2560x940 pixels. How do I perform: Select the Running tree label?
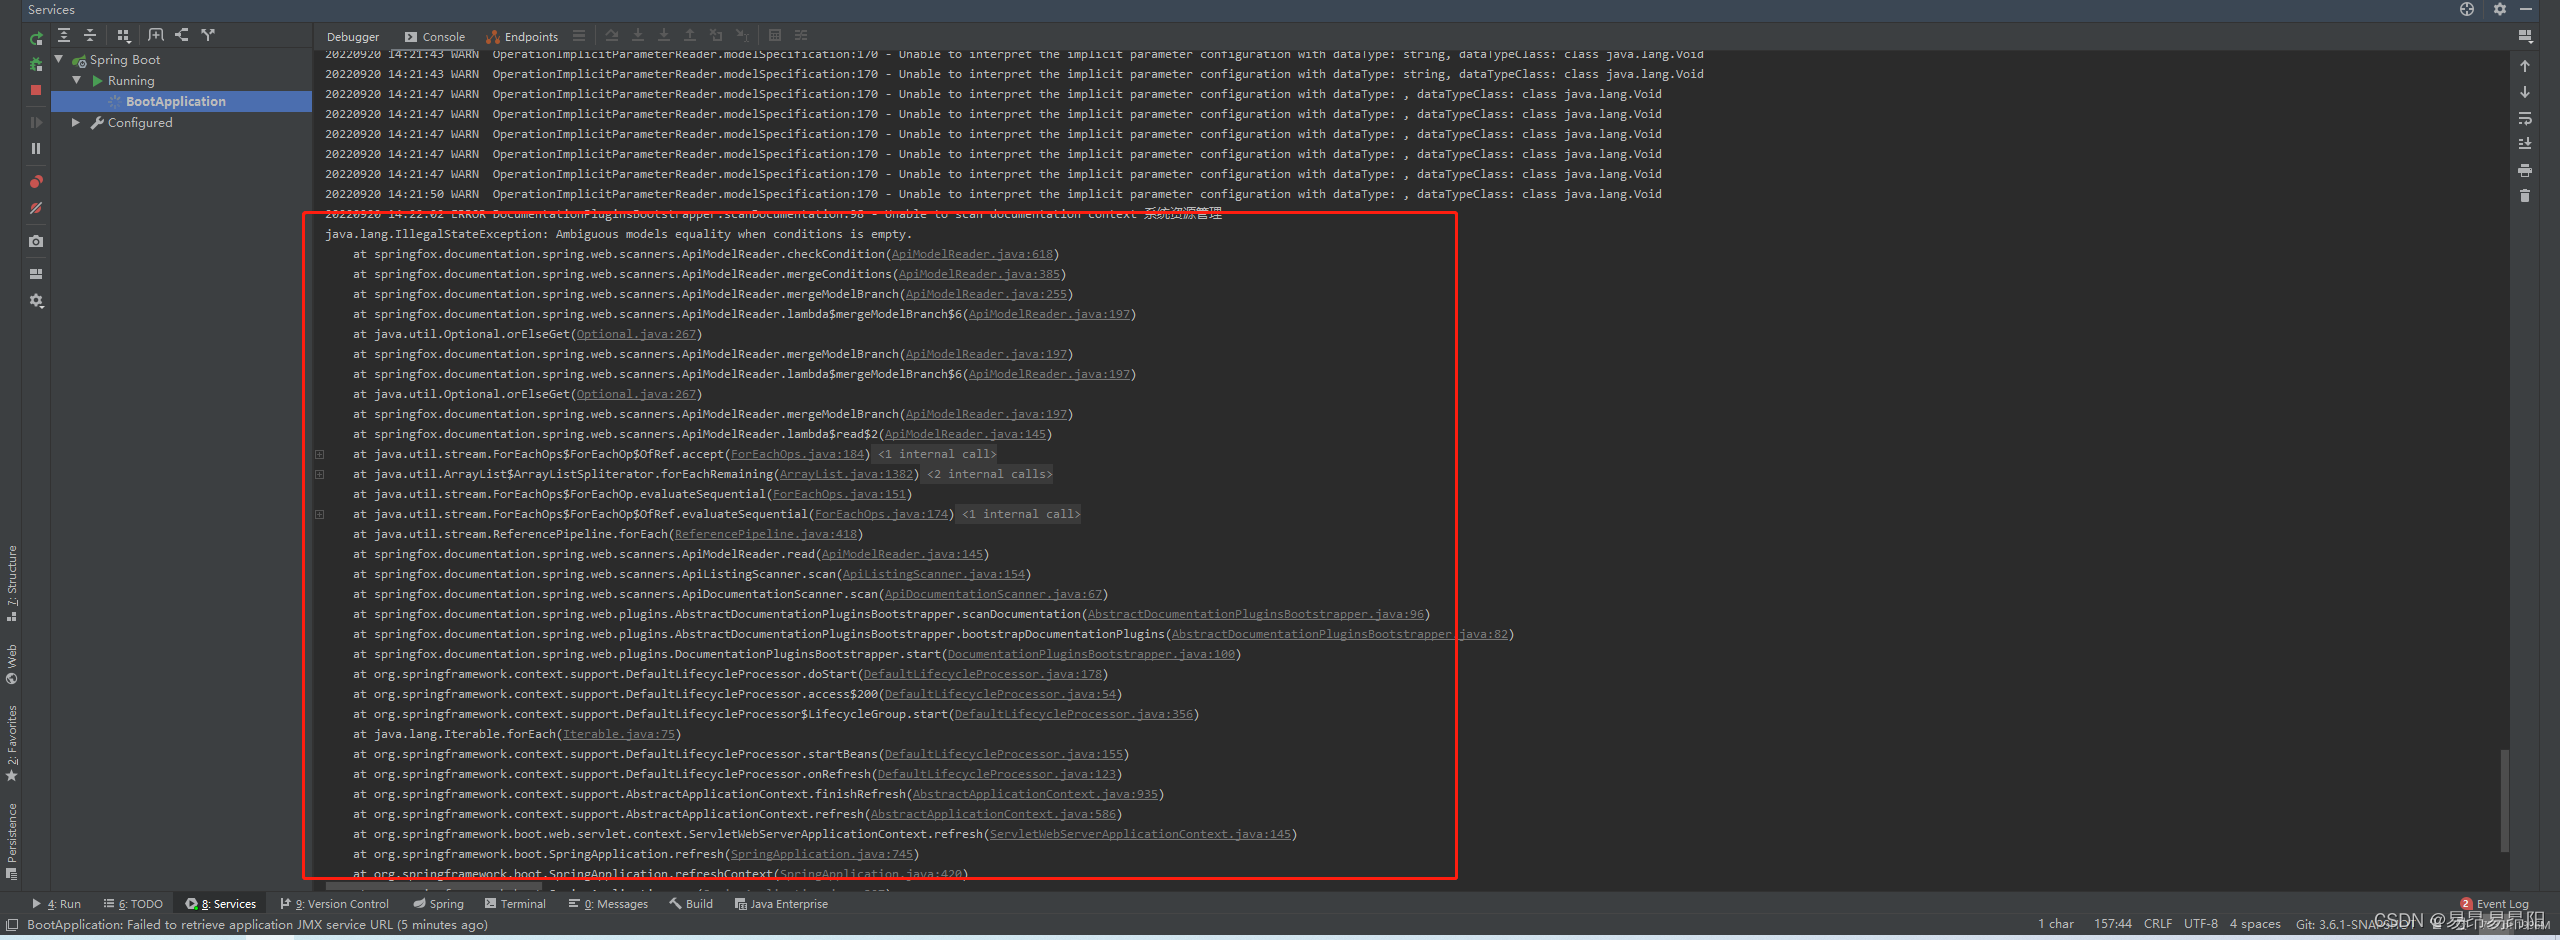(131, 80)
